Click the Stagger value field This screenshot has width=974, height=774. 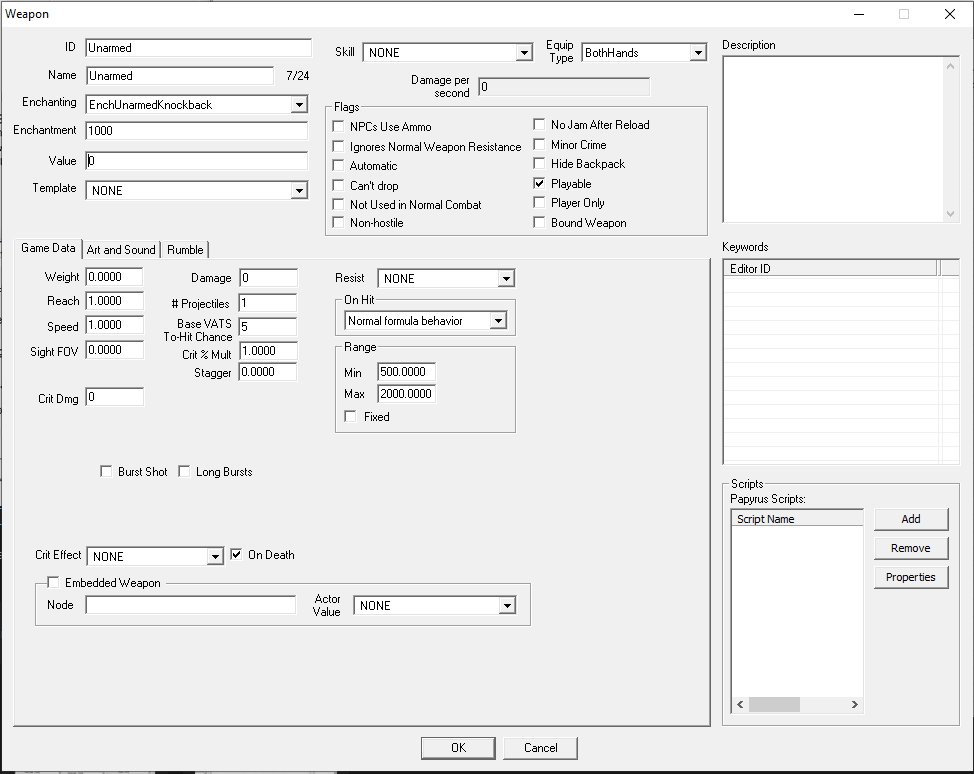click(268, 372)
